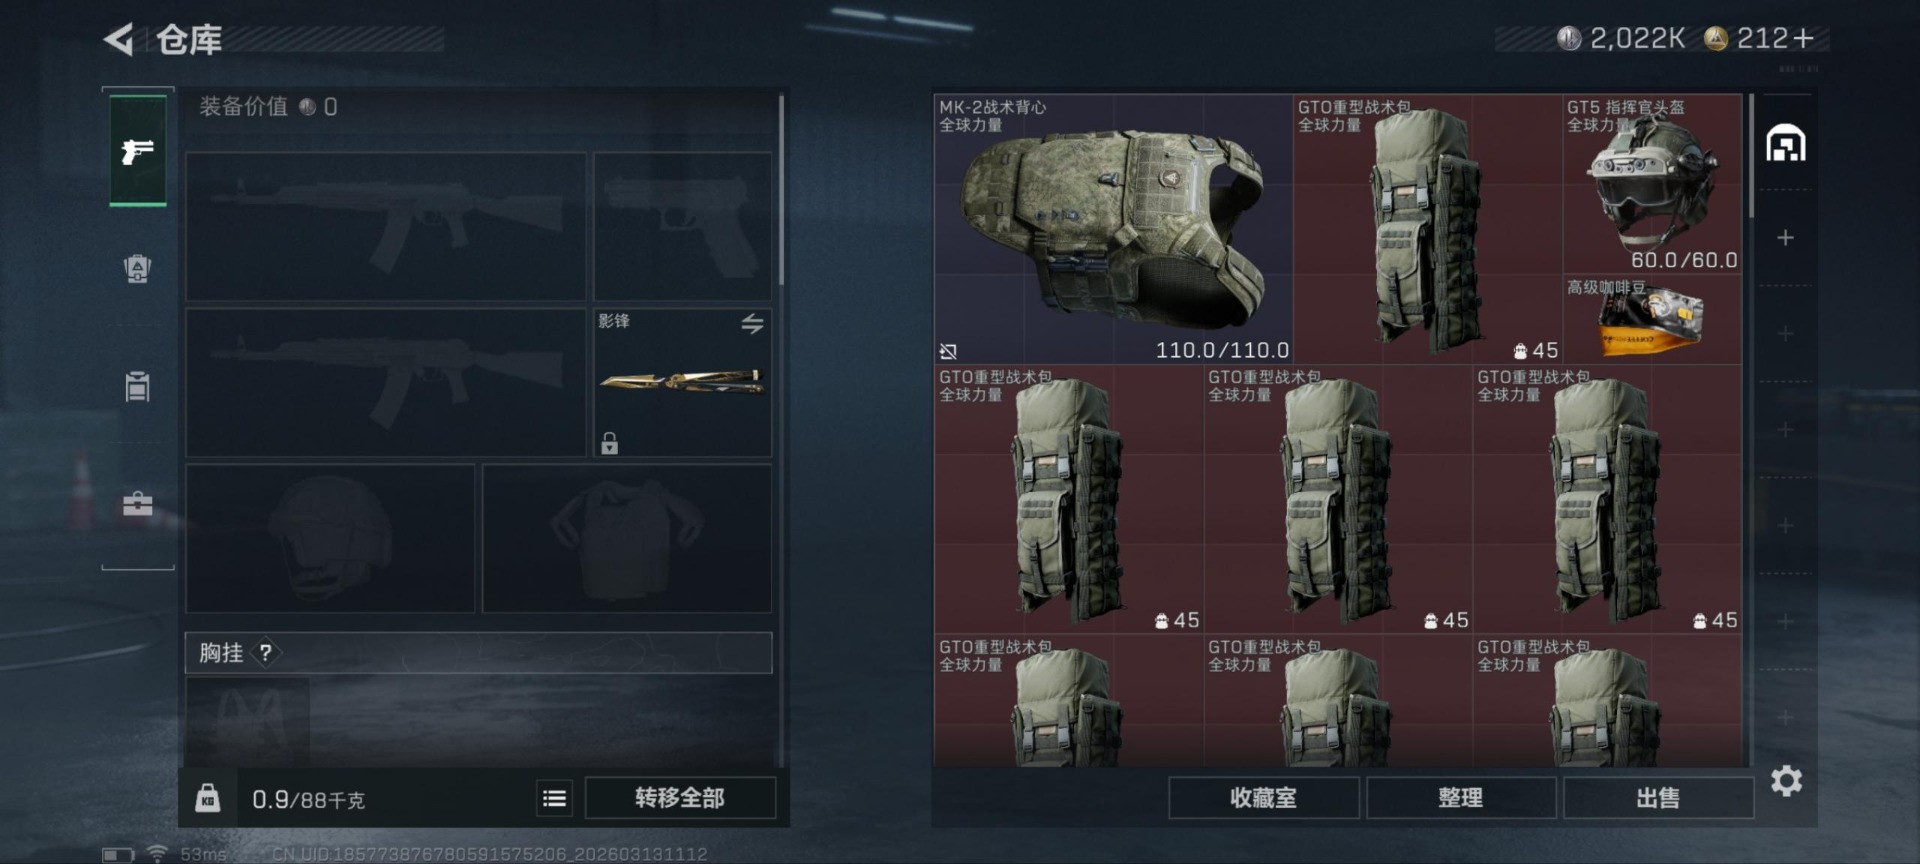
Task: Click the lock icon under 影锋 knife
Action: 609,442
